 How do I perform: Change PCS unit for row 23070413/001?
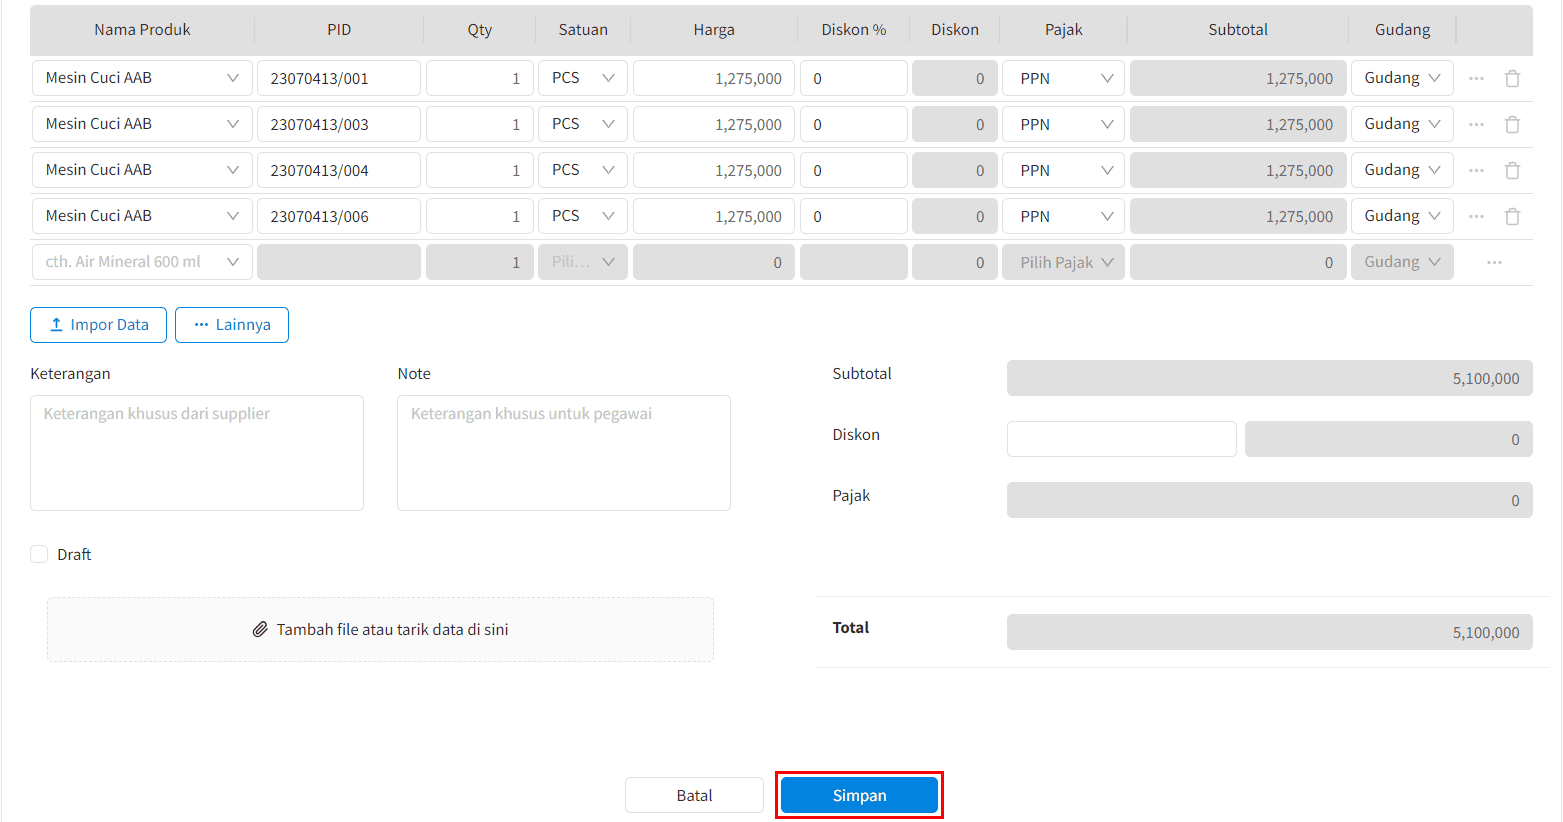[583, 78]
